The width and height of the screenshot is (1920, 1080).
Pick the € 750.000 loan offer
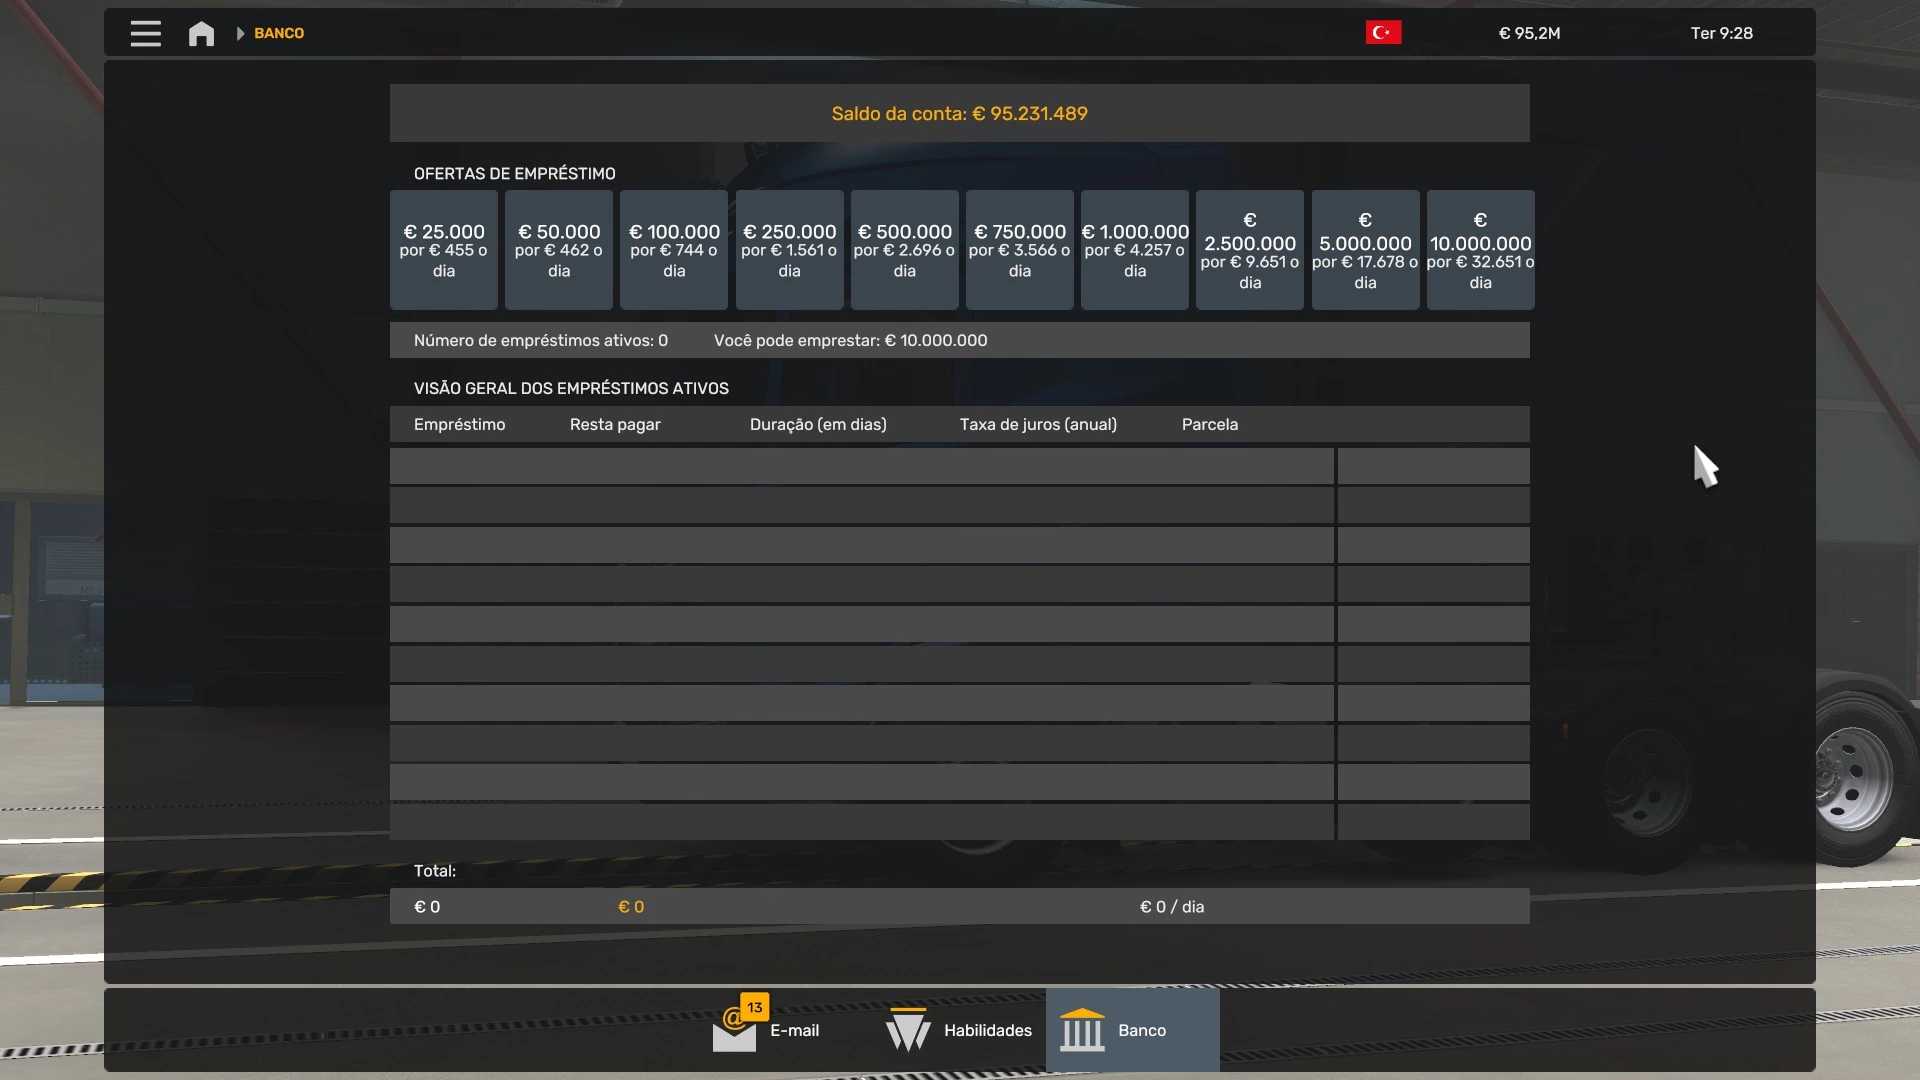[1019, 250]
